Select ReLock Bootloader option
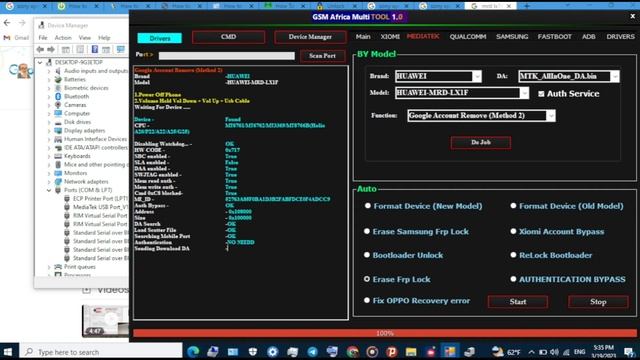 coord(513,255)
